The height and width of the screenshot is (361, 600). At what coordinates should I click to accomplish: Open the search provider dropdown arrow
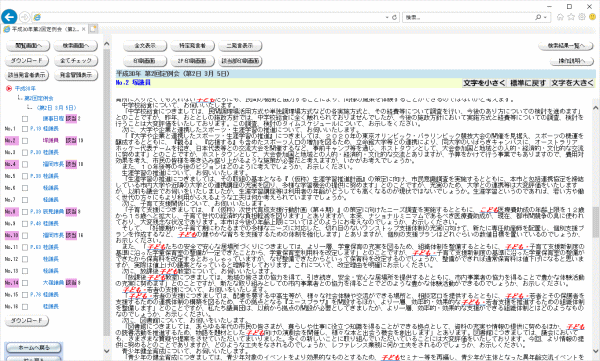tap(545, 18)
